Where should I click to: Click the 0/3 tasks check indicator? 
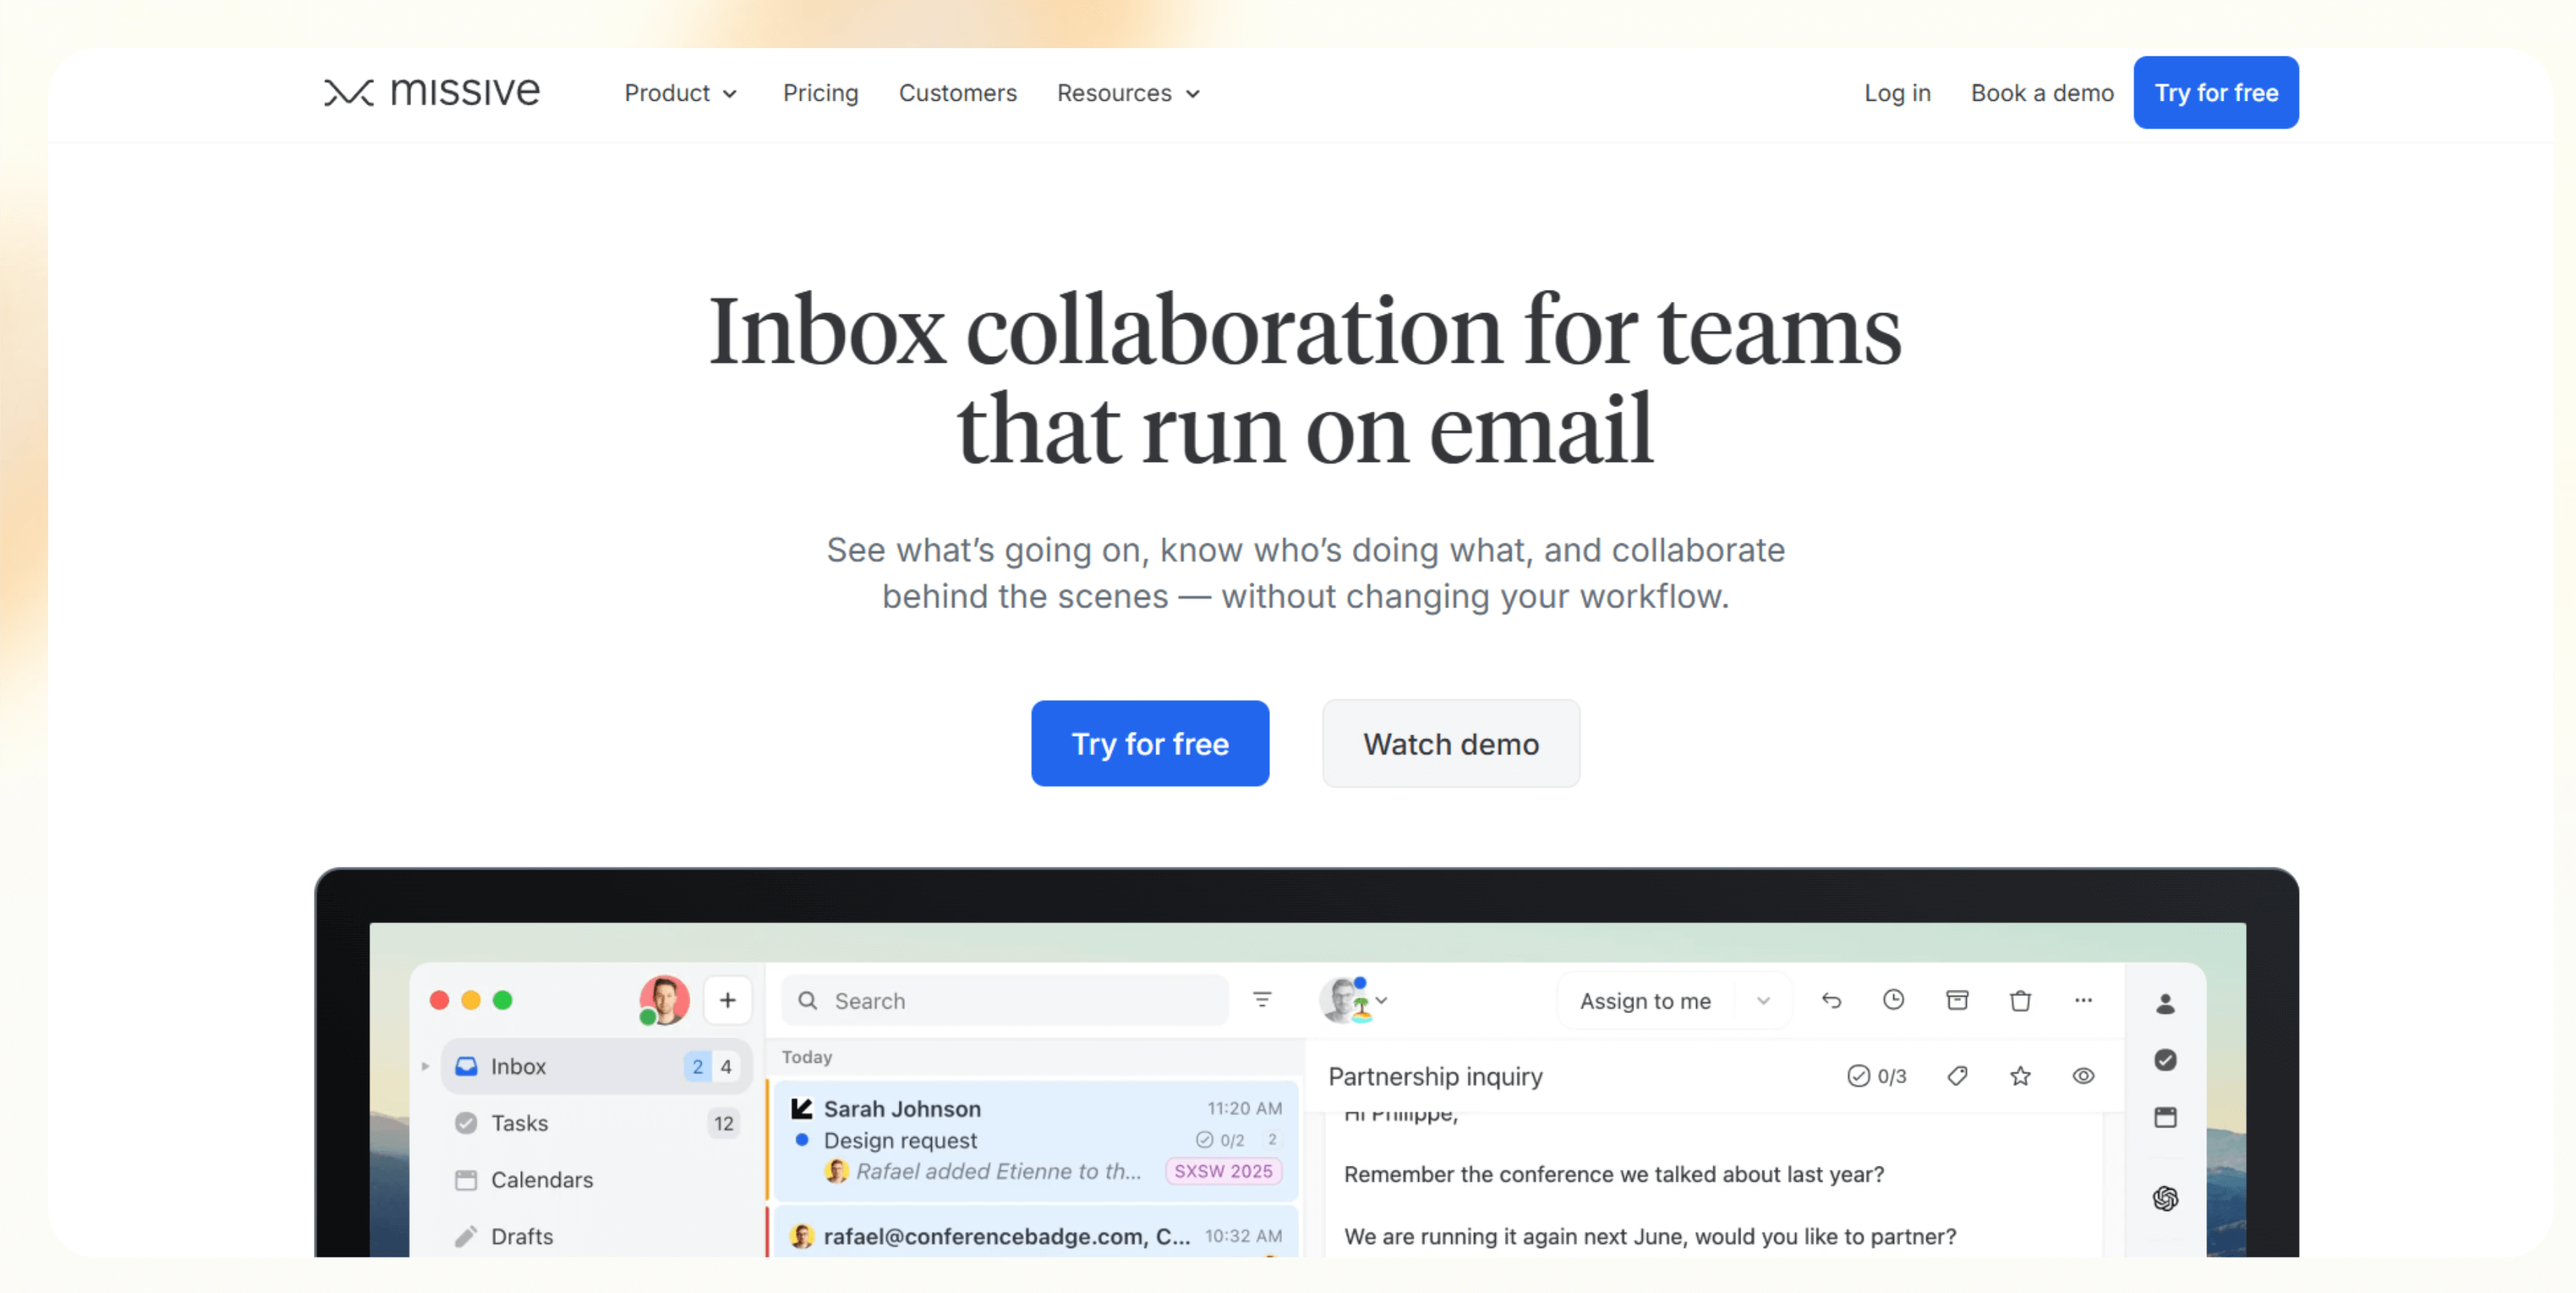point(1876,1076)
